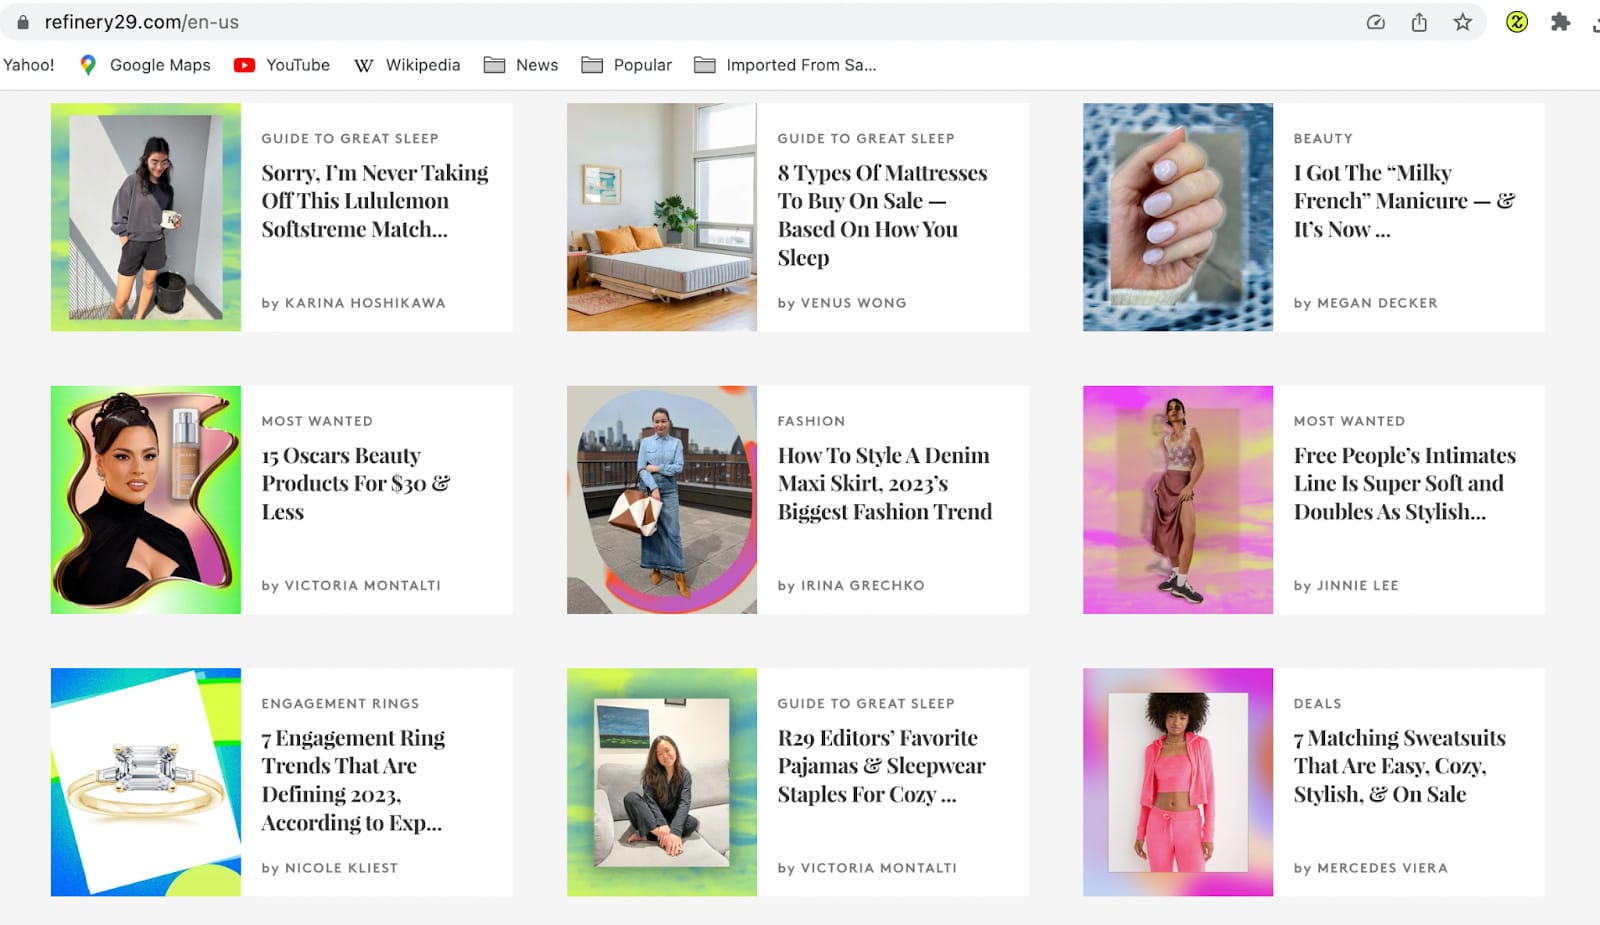
Task: Open the YouTube bookmark
Action: coord(282,65)
